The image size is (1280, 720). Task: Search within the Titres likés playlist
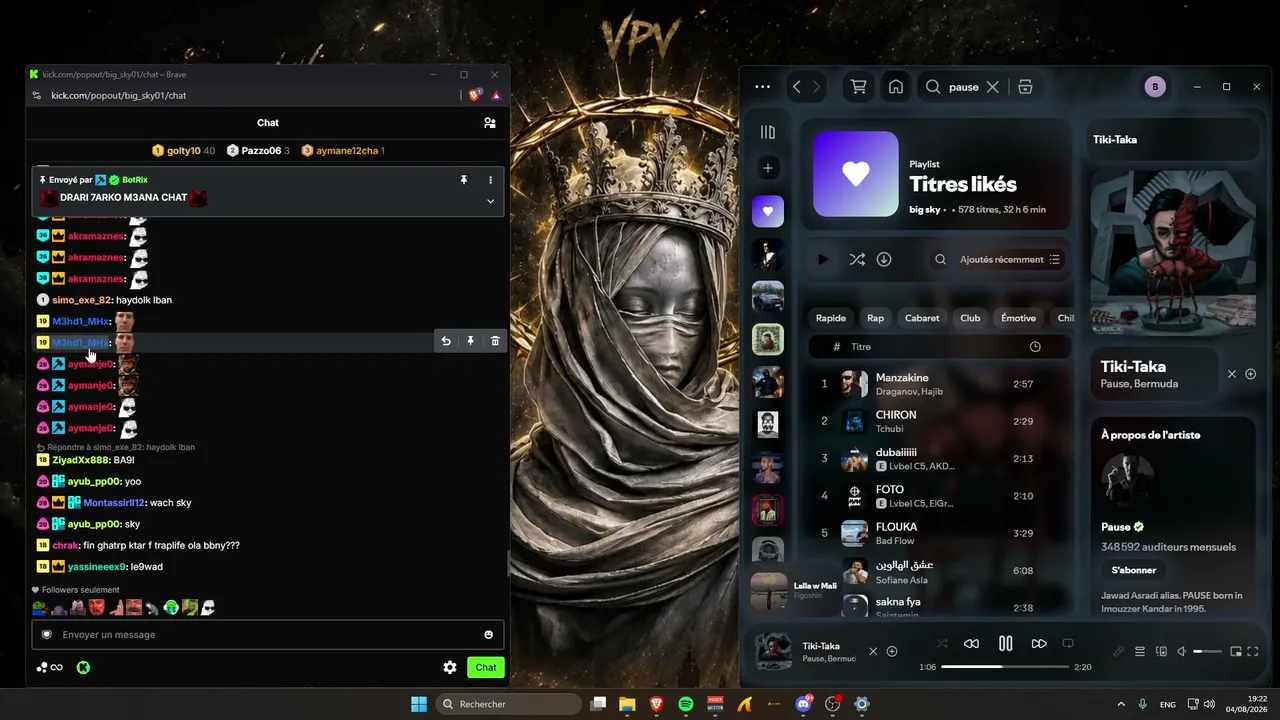[940, 259]
